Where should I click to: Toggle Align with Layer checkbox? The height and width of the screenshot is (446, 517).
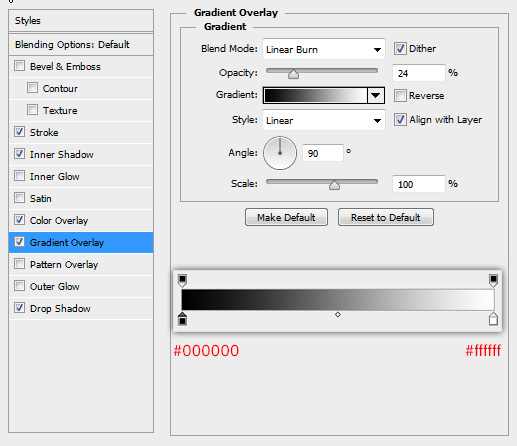400,119
